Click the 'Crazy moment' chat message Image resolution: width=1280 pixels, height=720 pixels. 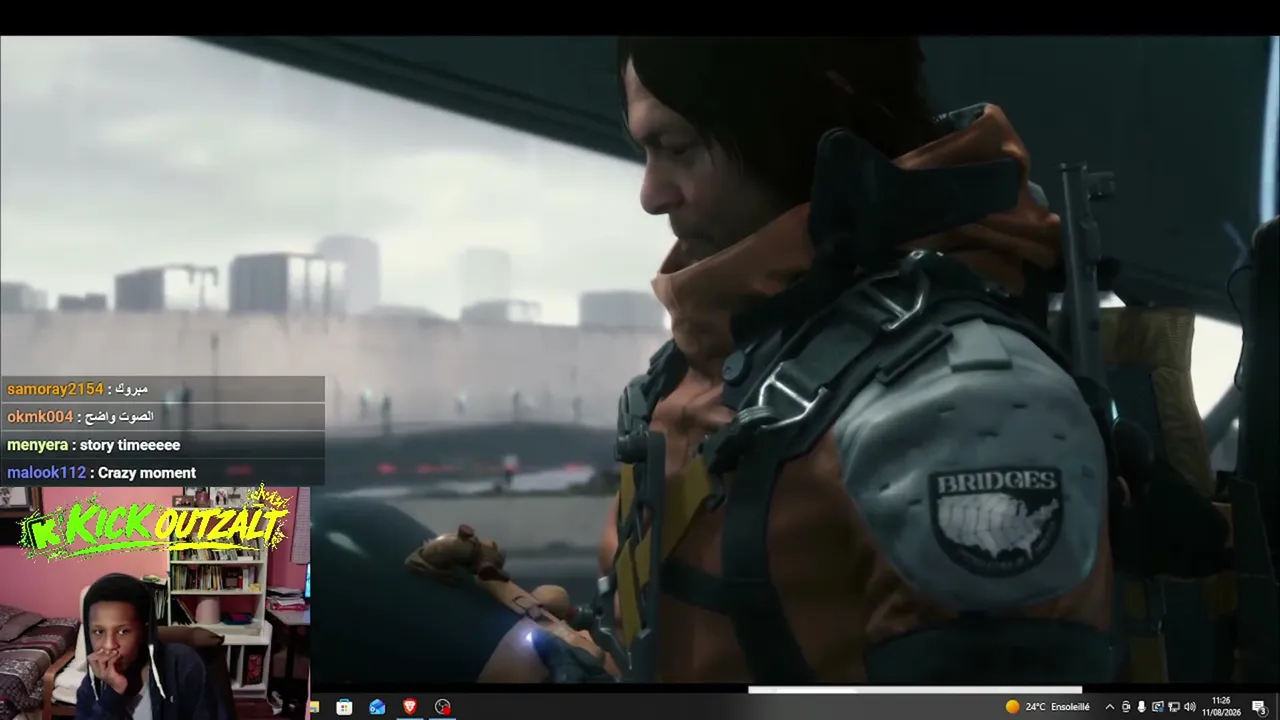(162, 473)
